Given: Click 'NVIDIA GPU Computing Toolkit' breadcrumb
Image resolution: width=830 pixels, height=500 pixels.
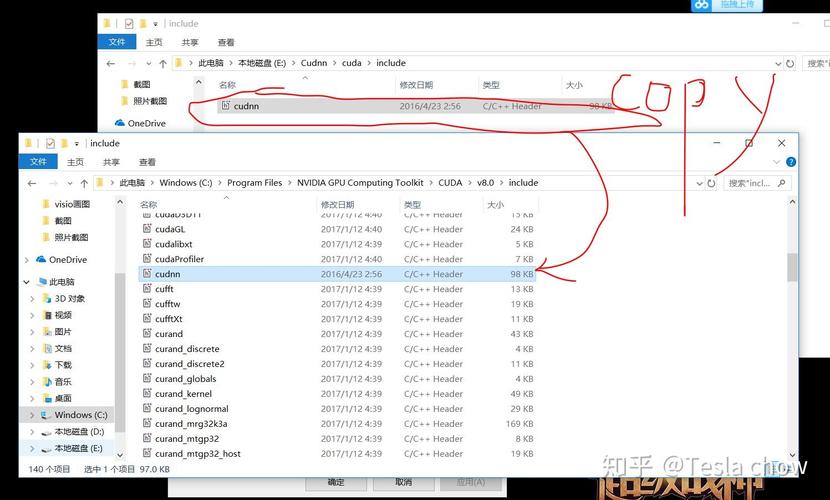Looking at the screenshot, I should click(x=360, y=183).
